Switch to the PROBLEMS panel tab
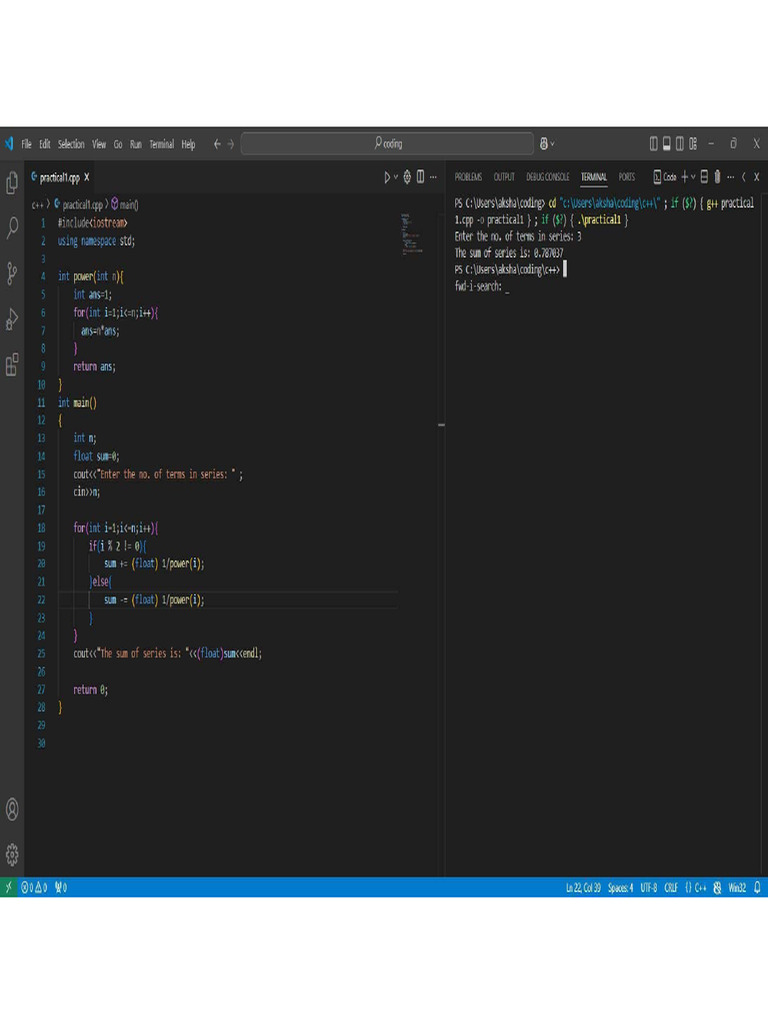768x1024 pixels. click(468, 177)
